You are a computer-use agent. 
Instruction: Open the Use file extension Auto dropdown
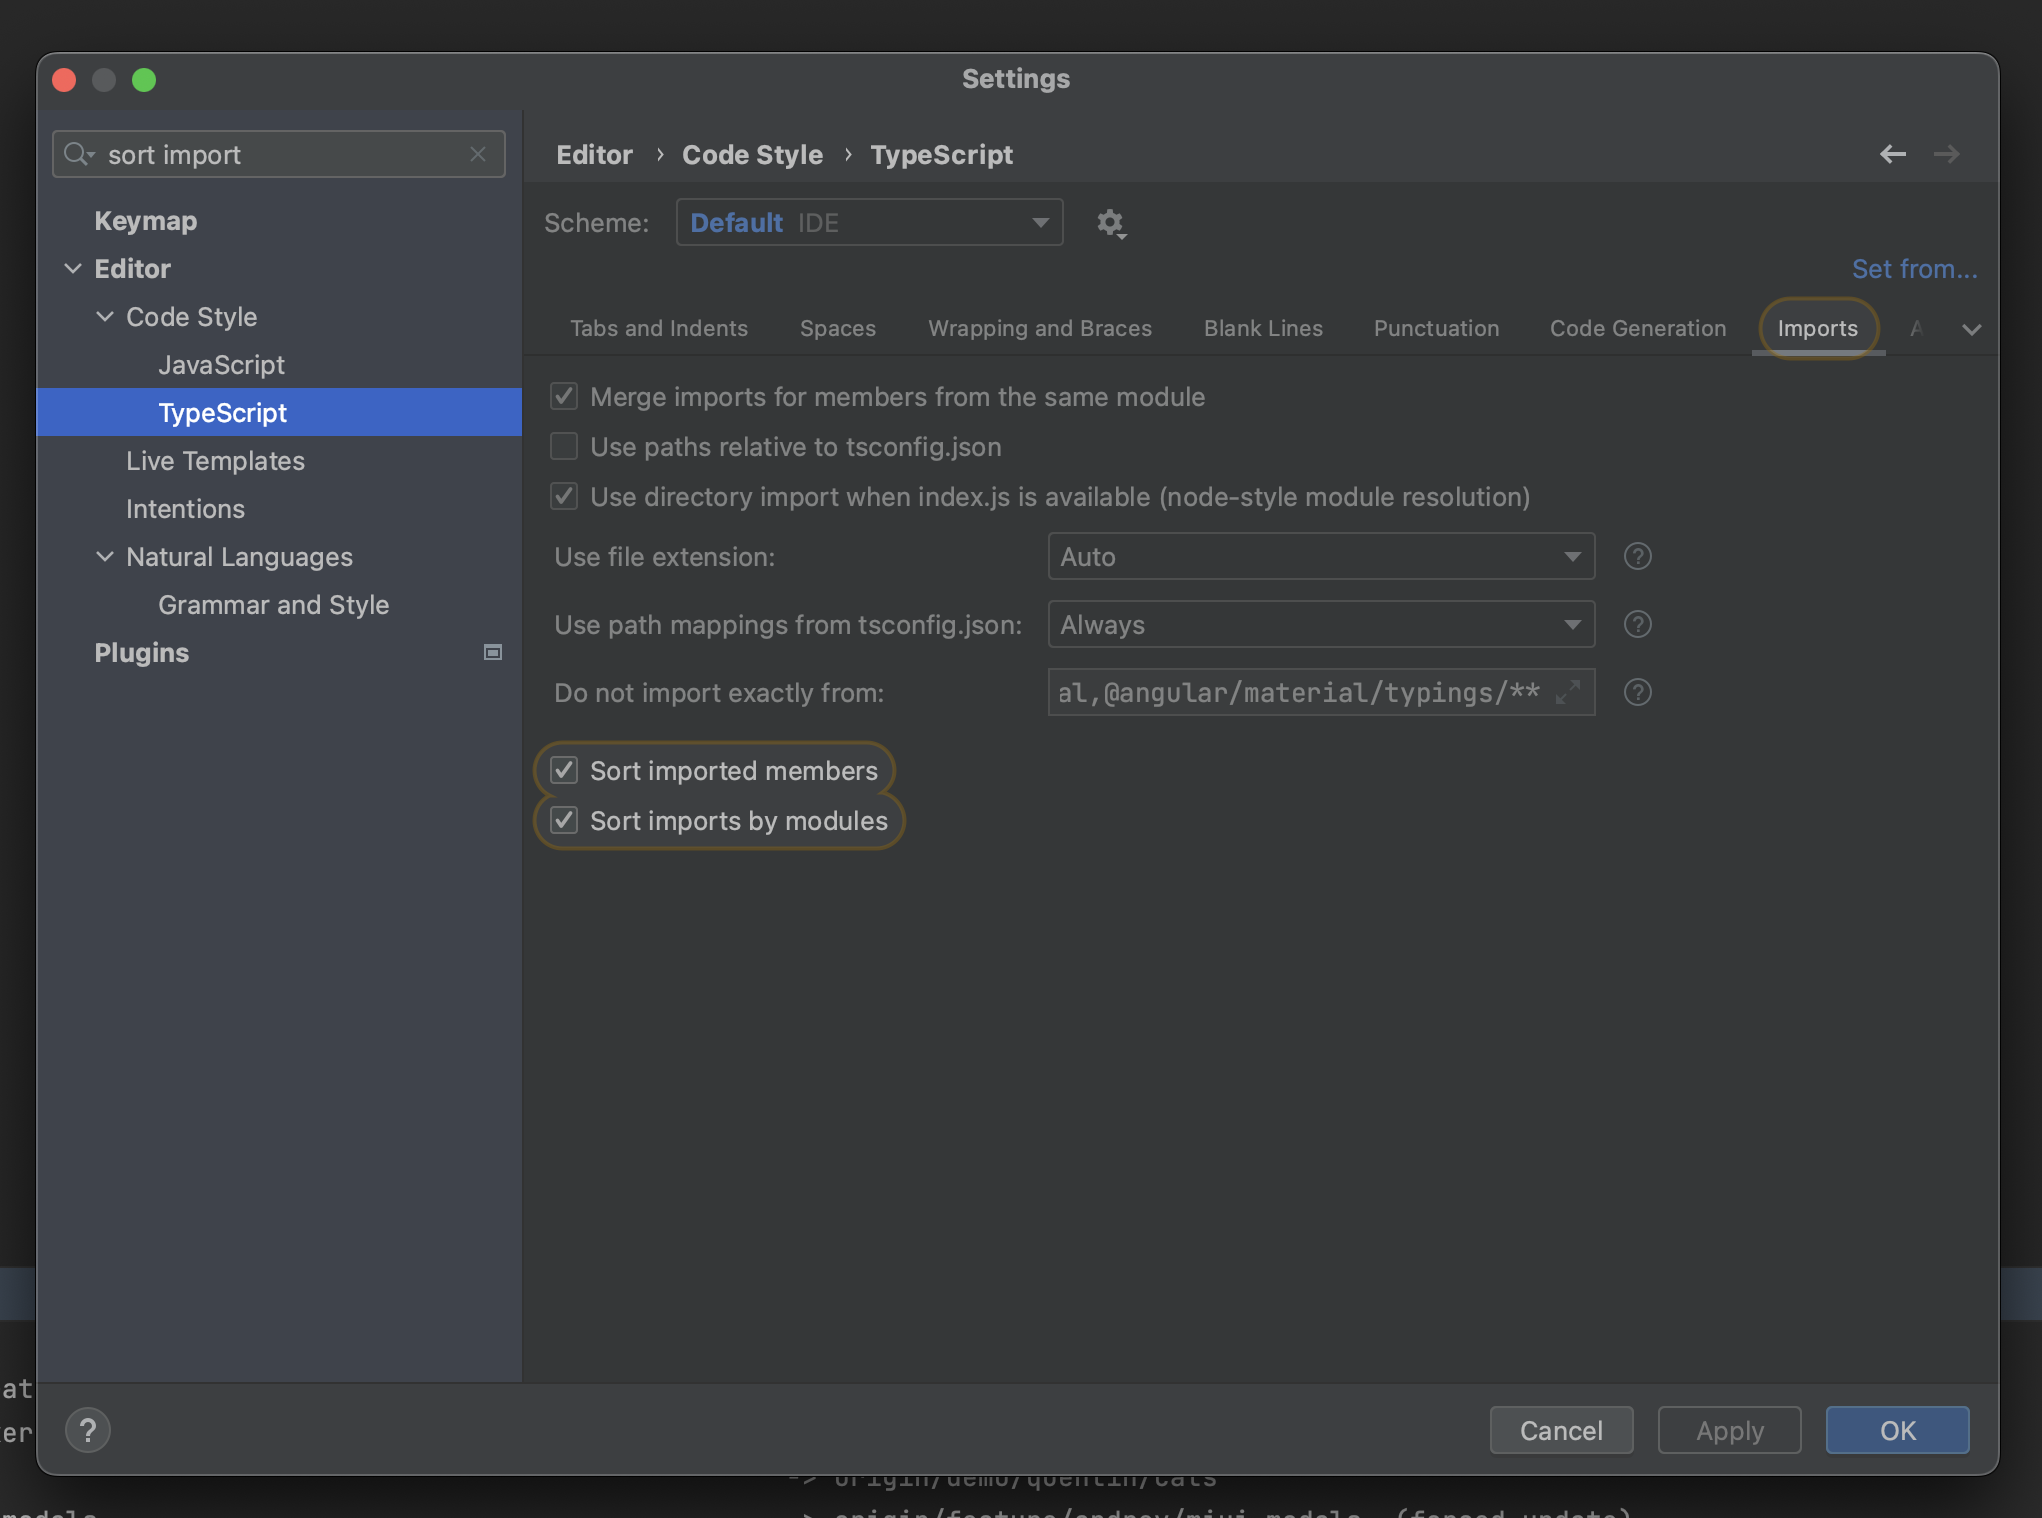tap(1320, 556)
